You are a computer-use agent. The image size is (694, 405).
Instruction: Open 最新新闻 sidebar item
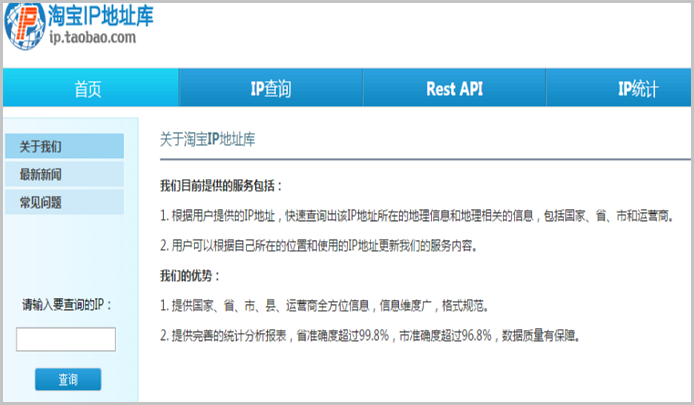pyautogui.click(x=65, y=174)
